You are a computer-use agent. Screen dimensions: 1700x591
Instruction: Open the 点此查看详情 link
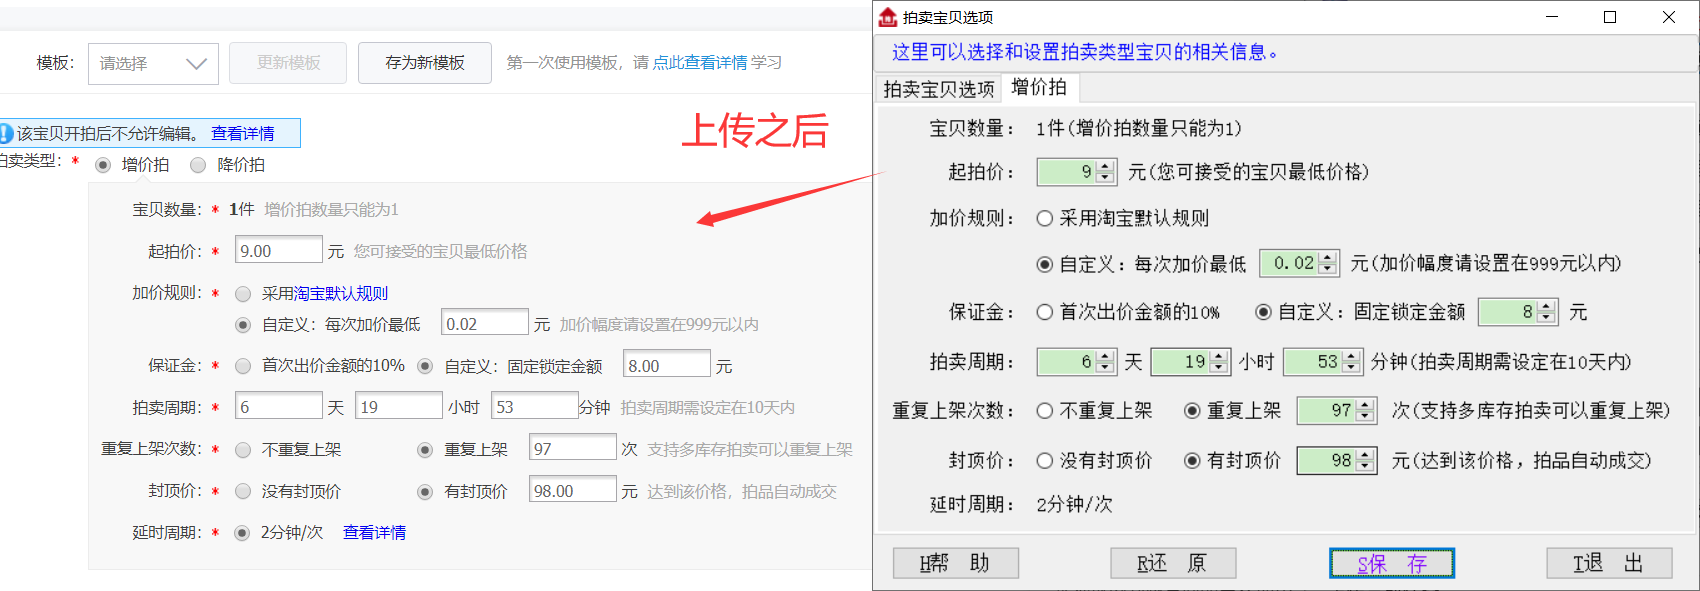pos(699,63)
